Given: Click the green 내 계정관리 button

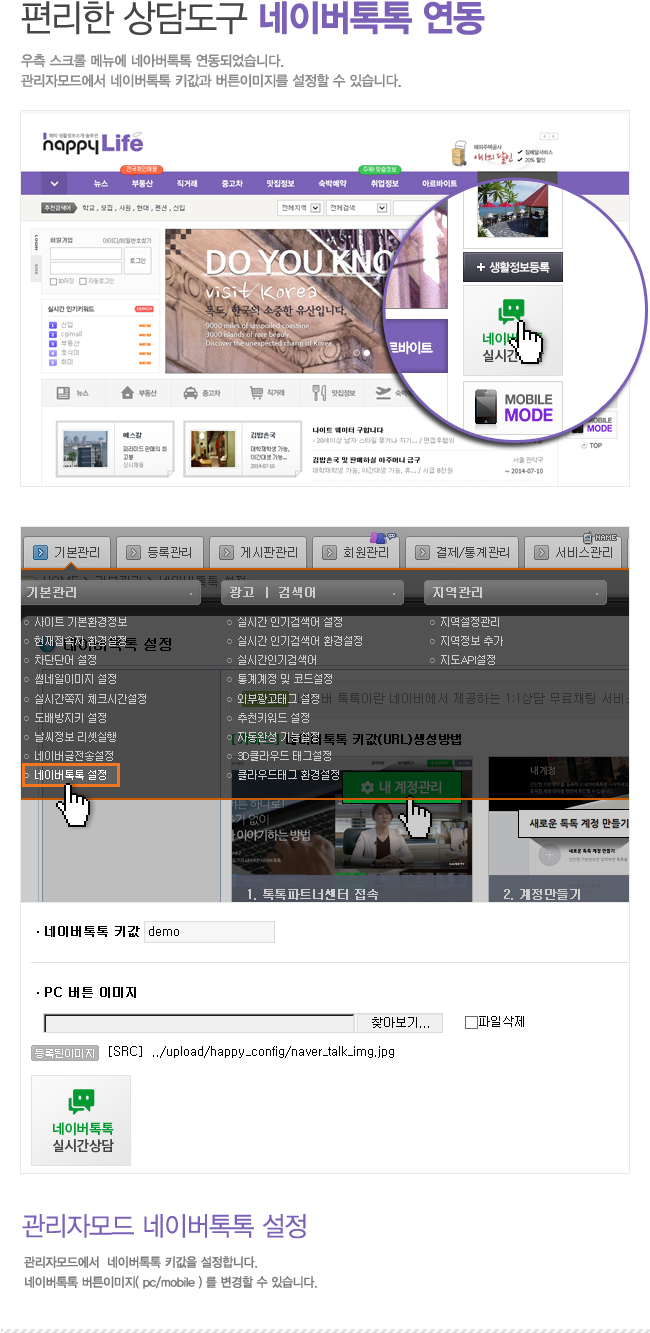Looking at the screenshot, I should pyautogui.click(x=402, y=788).
